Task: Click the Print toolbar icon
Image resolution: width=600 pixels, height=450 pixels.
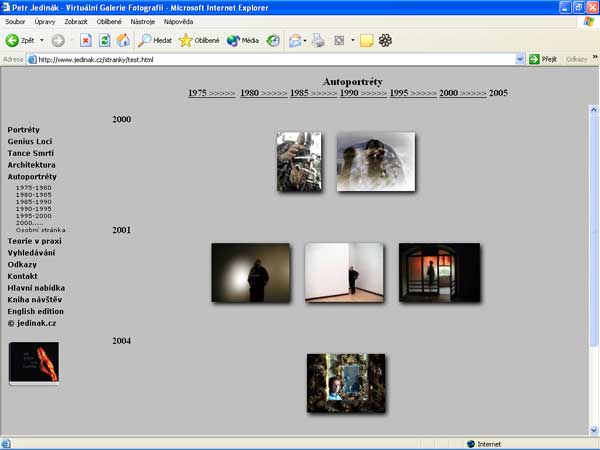Action: click(x=318, y=41)
